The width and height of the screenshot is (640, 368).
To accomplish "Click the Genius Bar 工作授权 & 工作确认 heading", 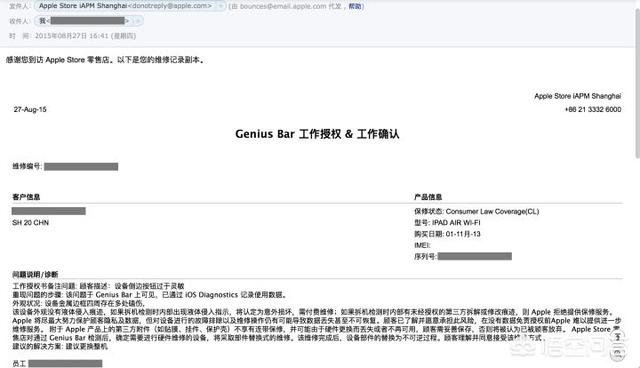I will click(x=317, y=134).
